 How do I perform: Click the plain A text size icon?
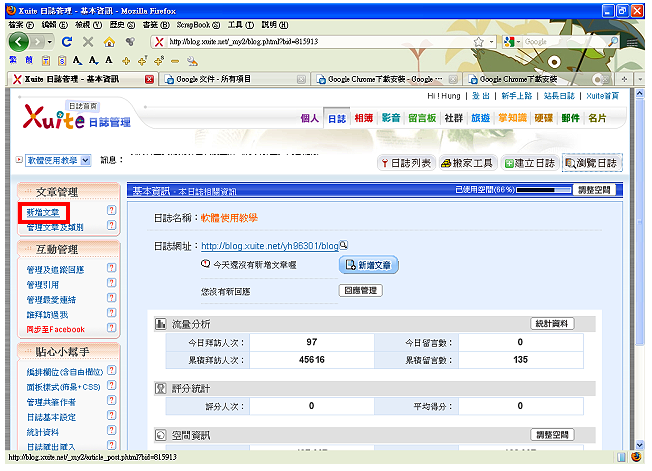point(109,60)
